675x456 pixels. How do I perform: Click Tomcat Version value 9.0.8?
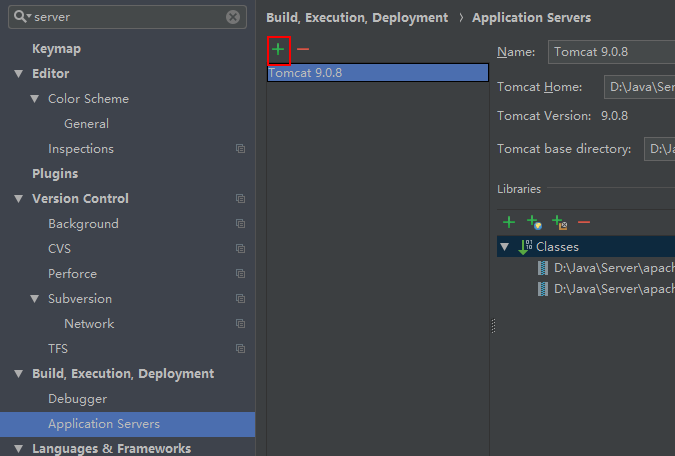click(614, 116)
